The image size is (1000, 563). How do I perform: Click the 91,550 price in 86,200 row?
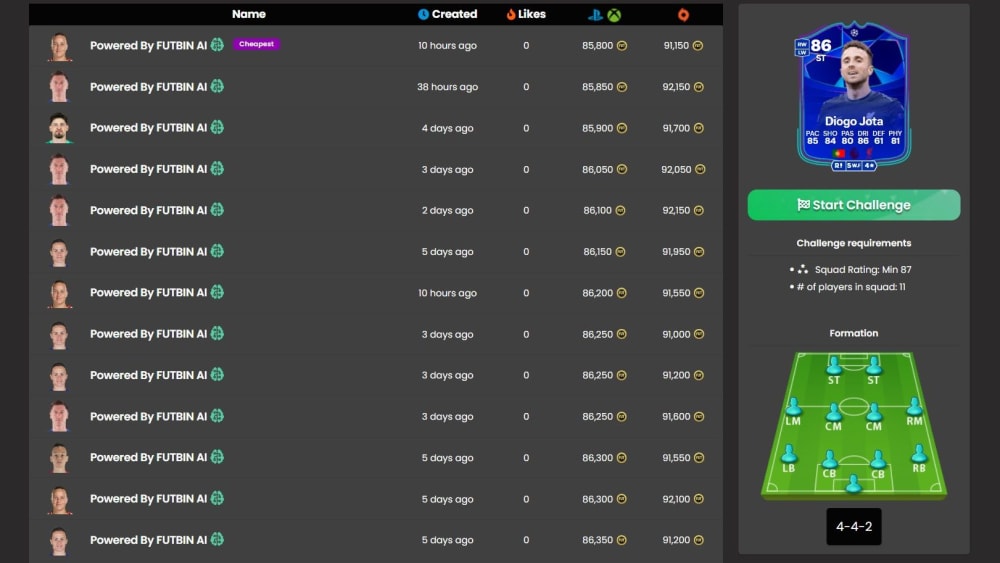[x=676, y=293]
